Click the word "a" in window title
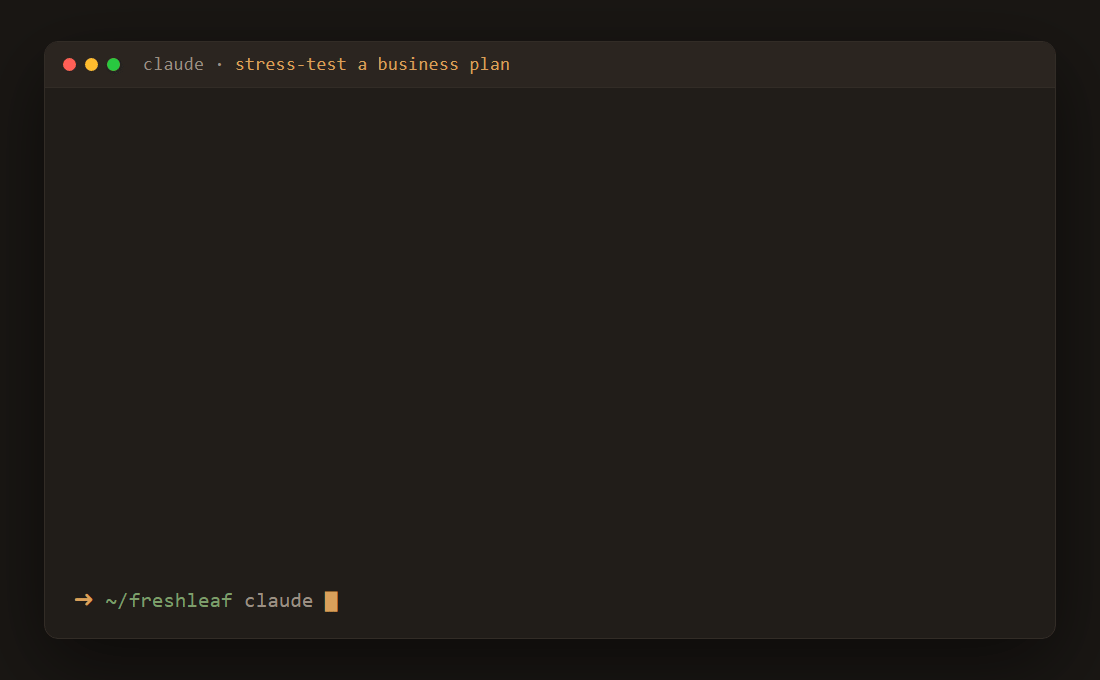Screen dimensions: 1100x680 (362, 65)
